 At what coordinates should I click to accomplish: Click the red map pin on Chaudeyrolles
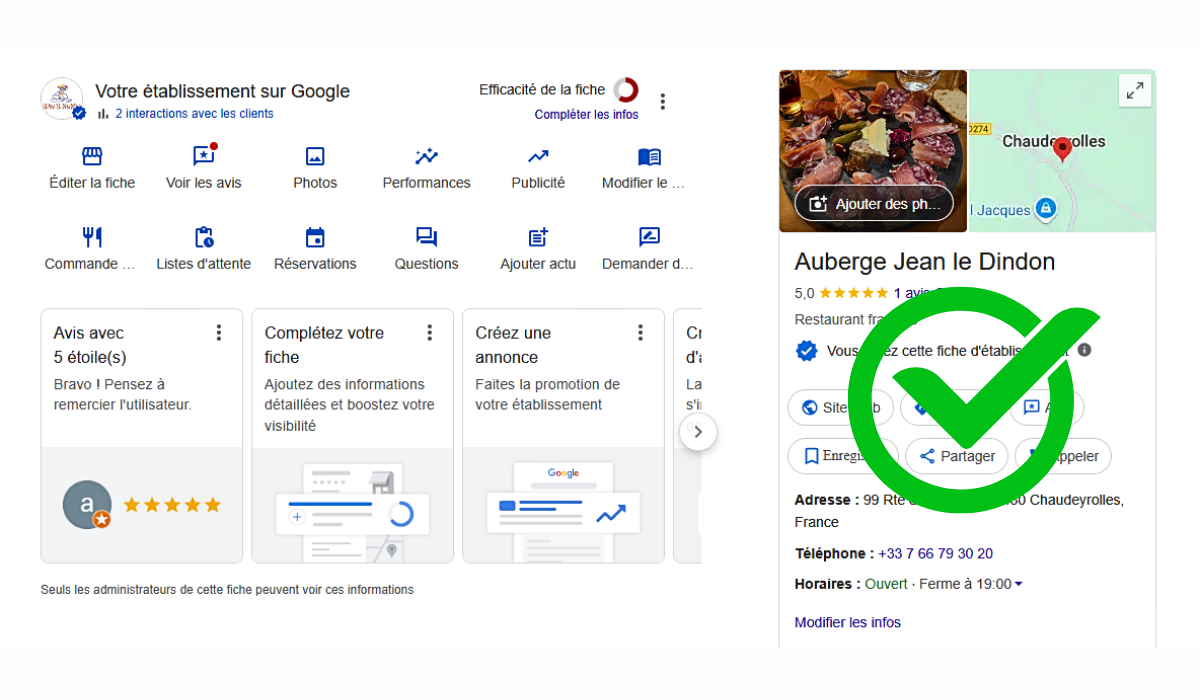tap(1063, 150)
